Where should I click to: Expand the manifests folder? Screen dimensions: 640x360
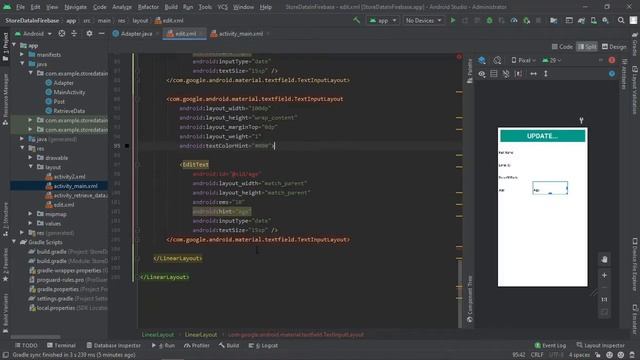[x=22, y=55]
